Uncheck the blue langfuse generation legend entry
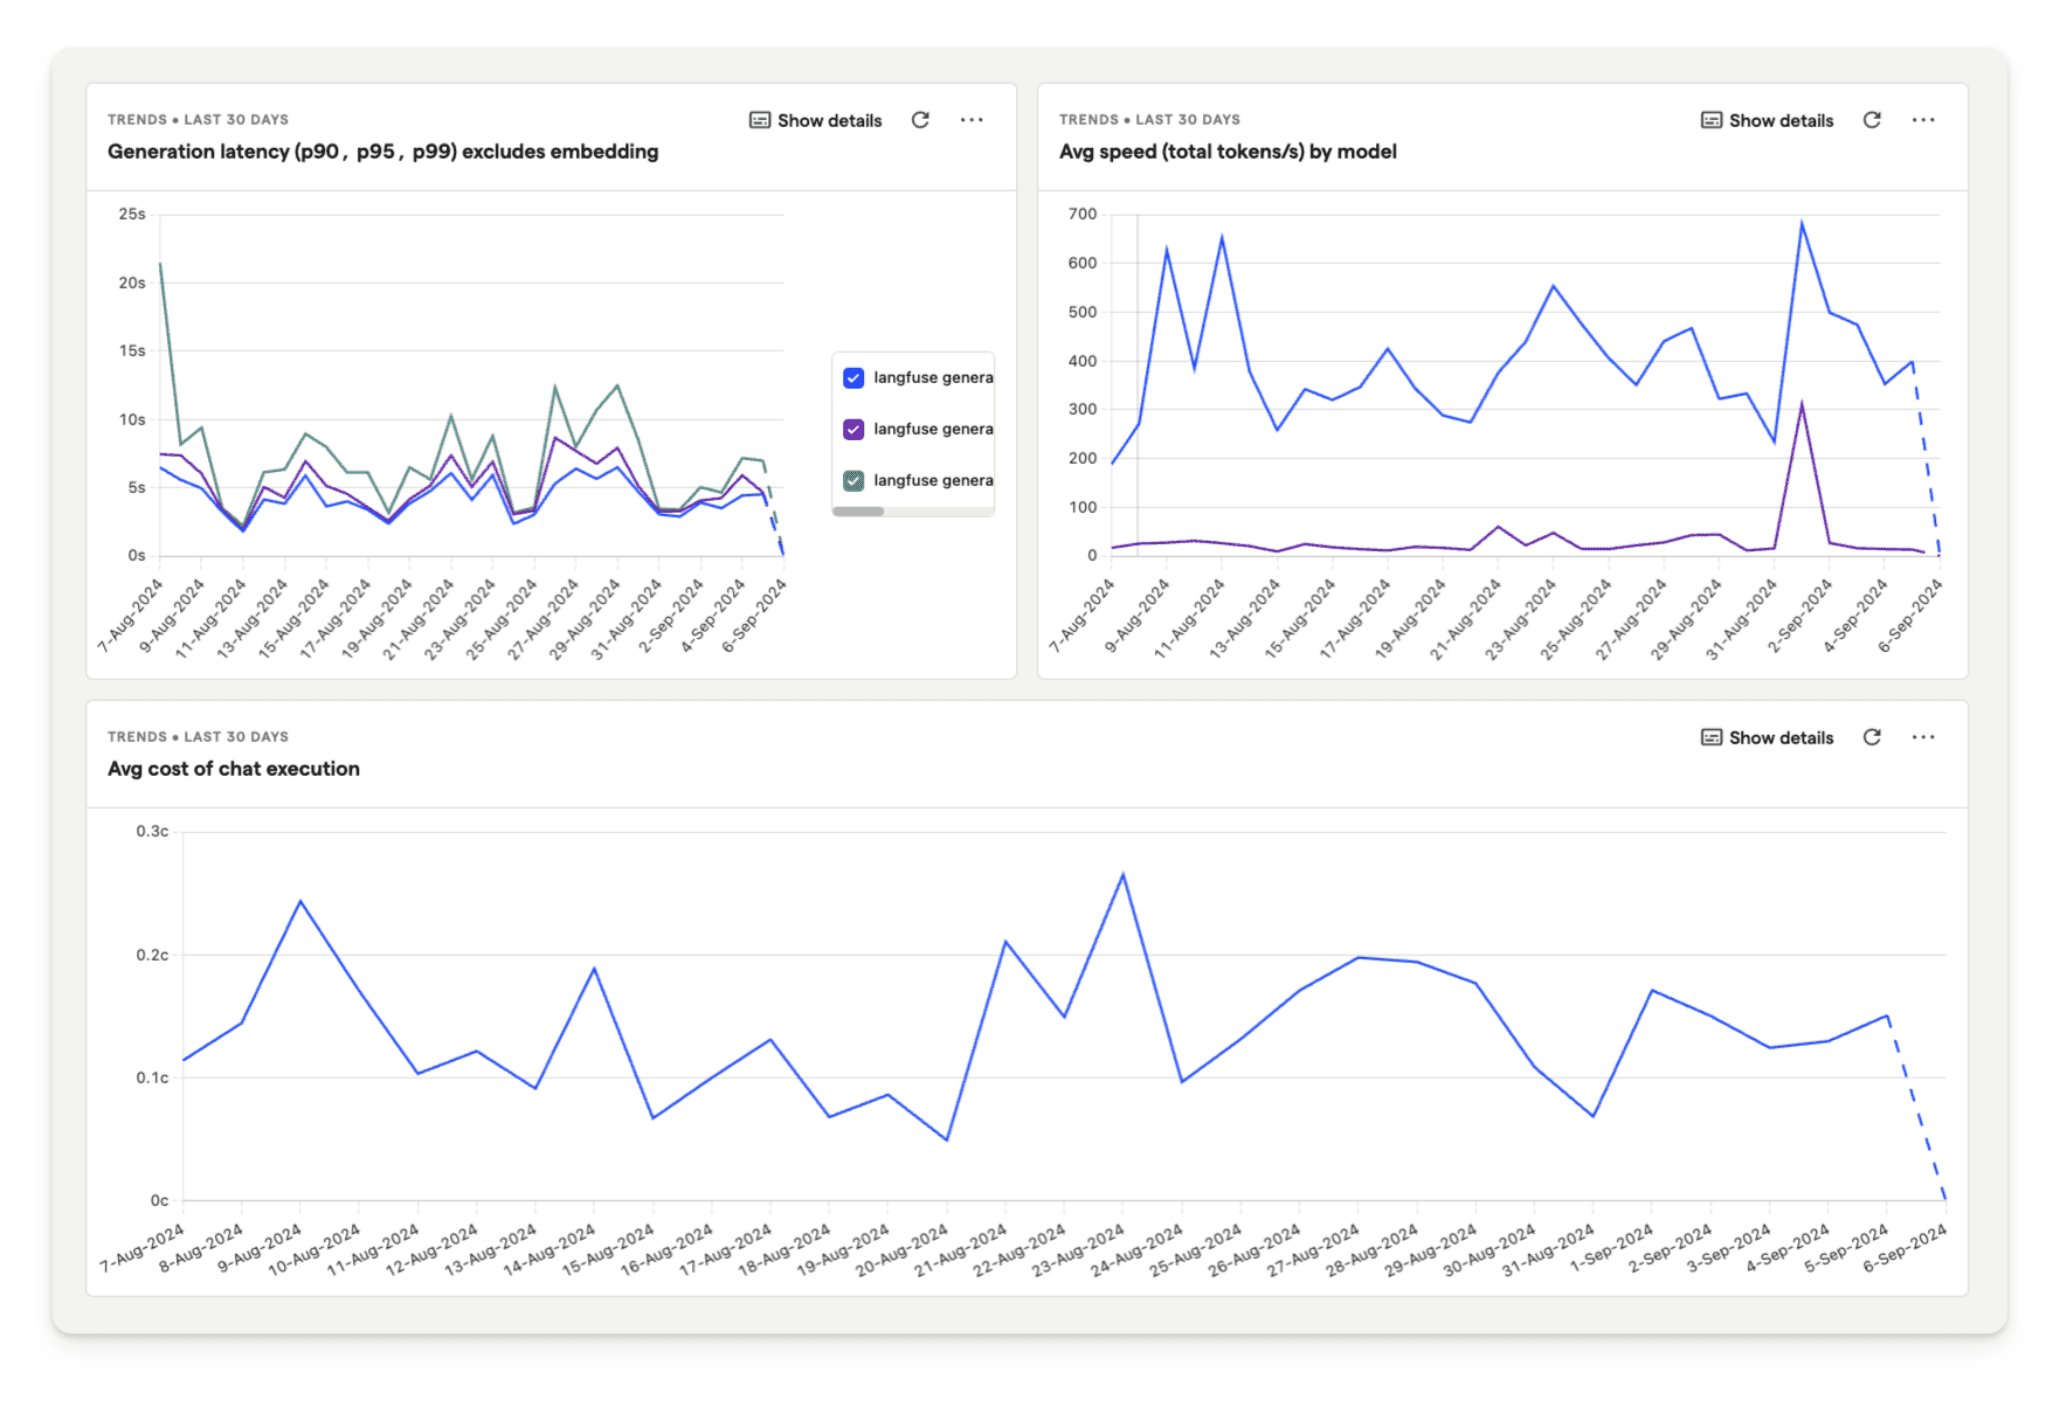The width and height of the screenshot is (2064, 1402). tap(852, 377)
